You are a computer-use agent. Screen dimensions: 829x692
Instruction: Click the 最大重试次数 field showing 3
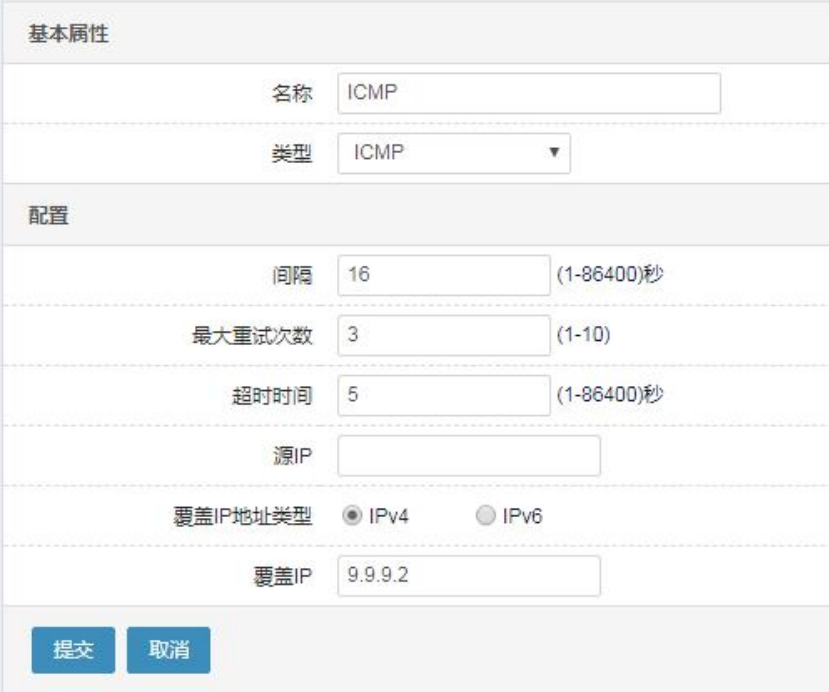pos(444,335)
